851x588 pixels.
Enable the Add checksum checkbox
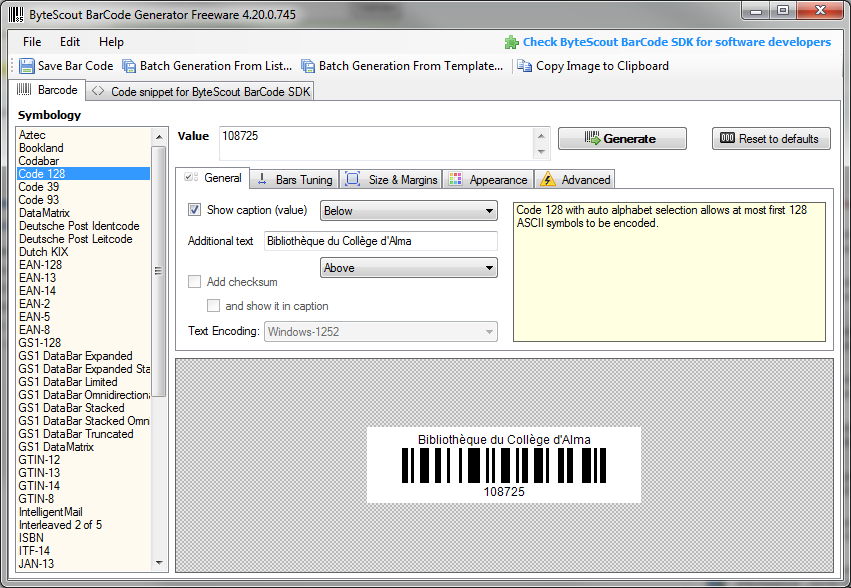coord(194,282)
